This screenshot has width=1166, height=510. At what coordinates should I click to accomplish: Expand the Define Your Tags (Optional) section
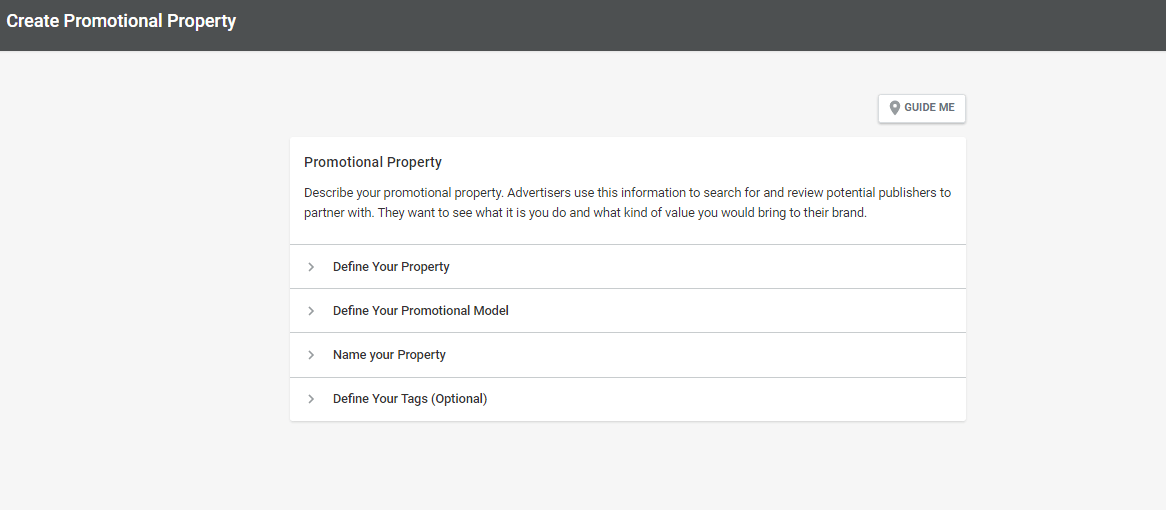coord(628,399)
